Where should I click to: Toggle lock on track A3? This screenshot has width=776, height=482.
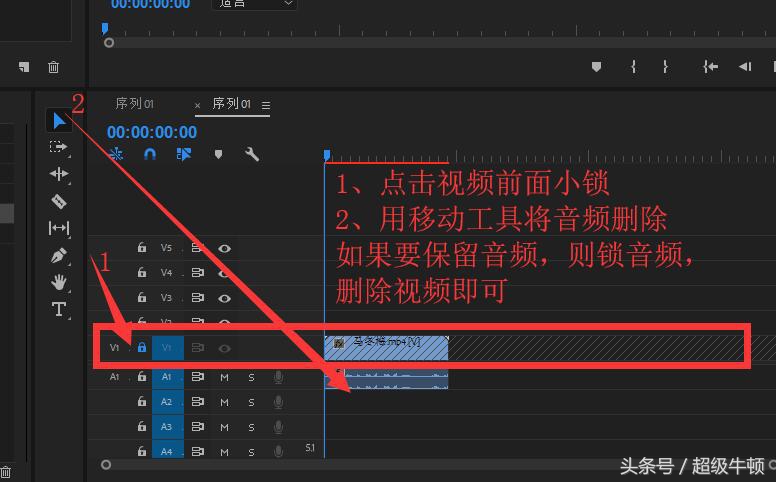click(142, 426)
